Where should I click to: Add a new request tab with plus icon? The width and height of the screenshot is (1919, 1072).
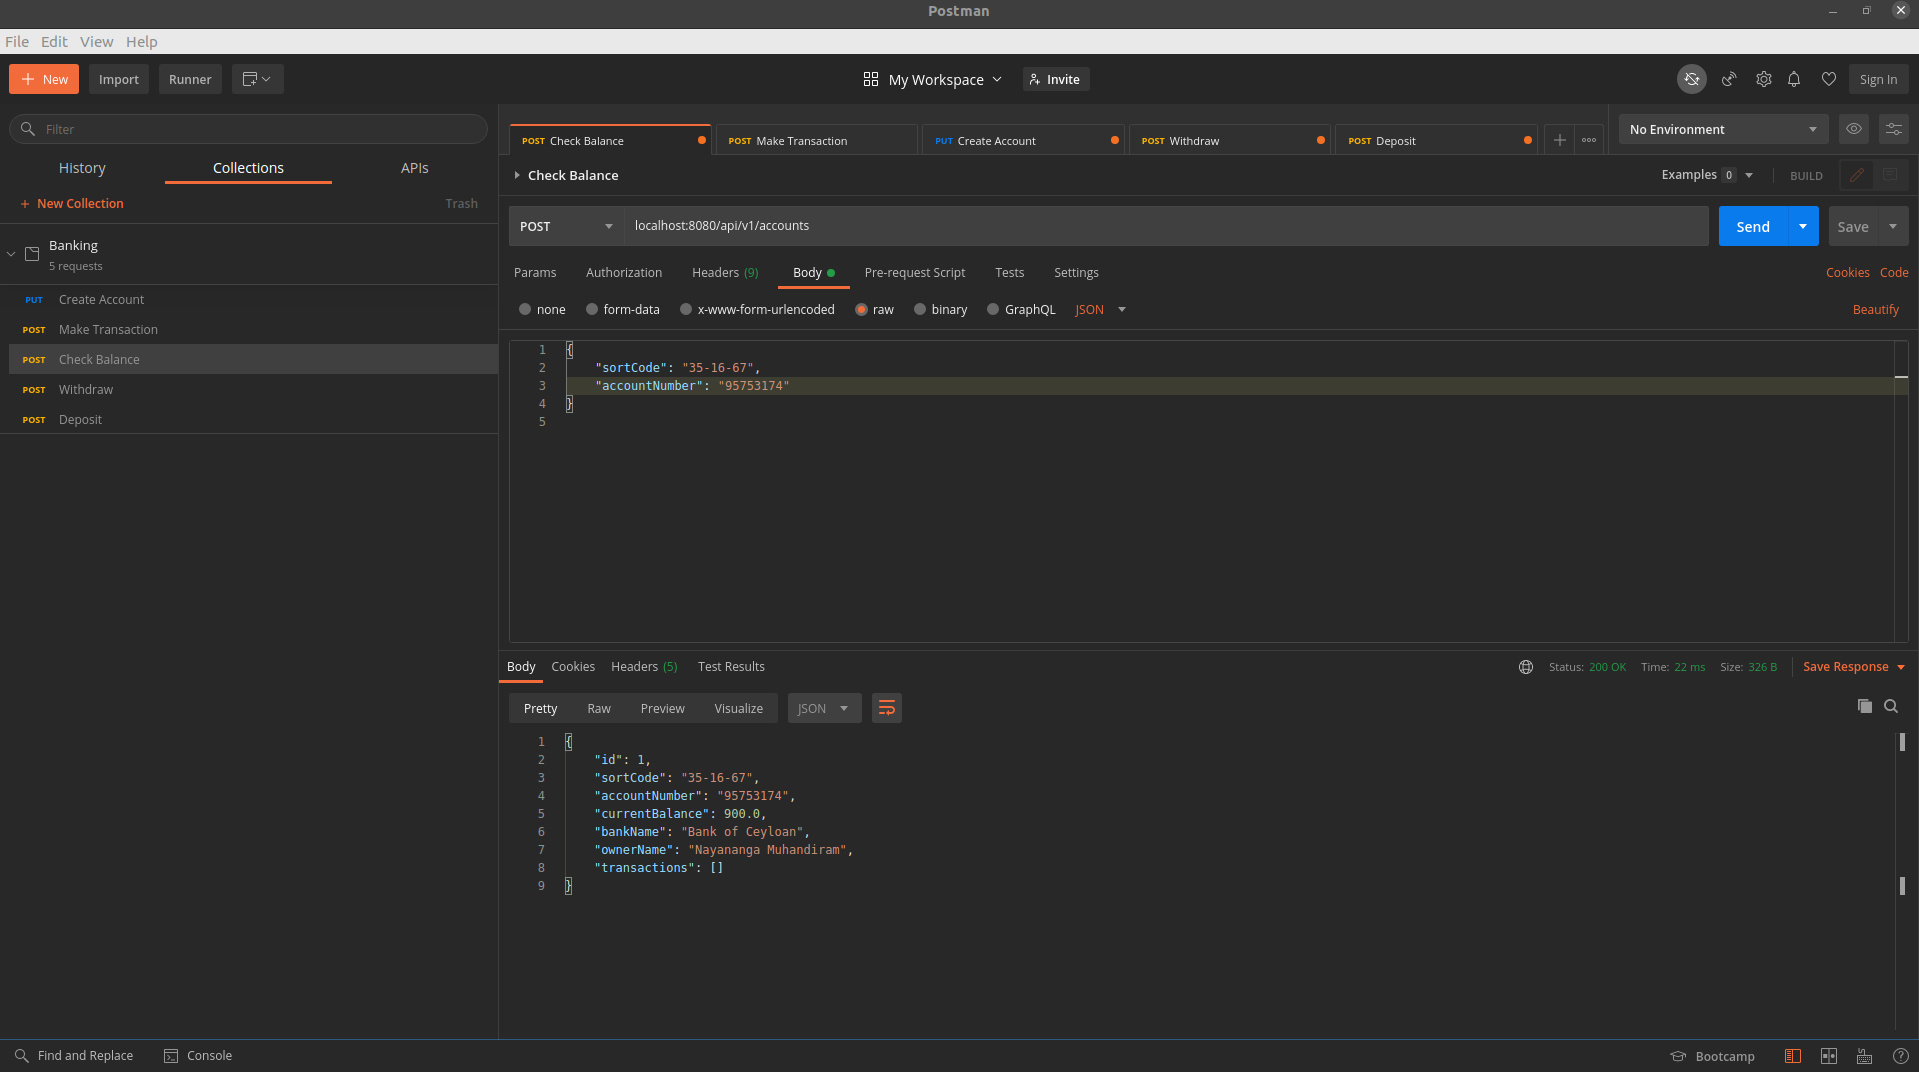click(1559, 140)
